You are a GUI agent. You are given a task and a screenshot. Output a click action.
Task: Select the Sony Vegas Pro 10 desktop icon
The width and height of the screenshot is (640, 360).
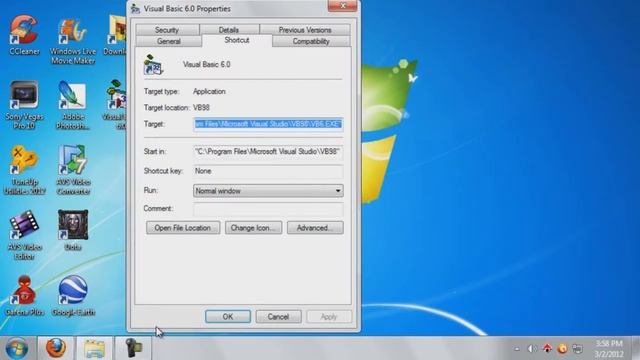(24, 104)
